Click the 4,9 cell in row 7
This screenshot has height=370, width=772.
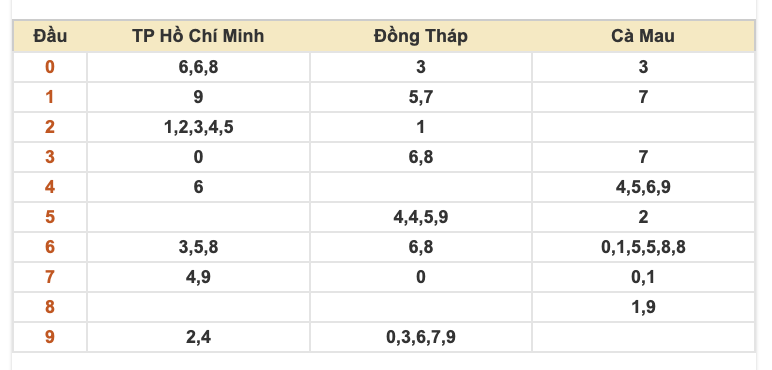point(198,277)
